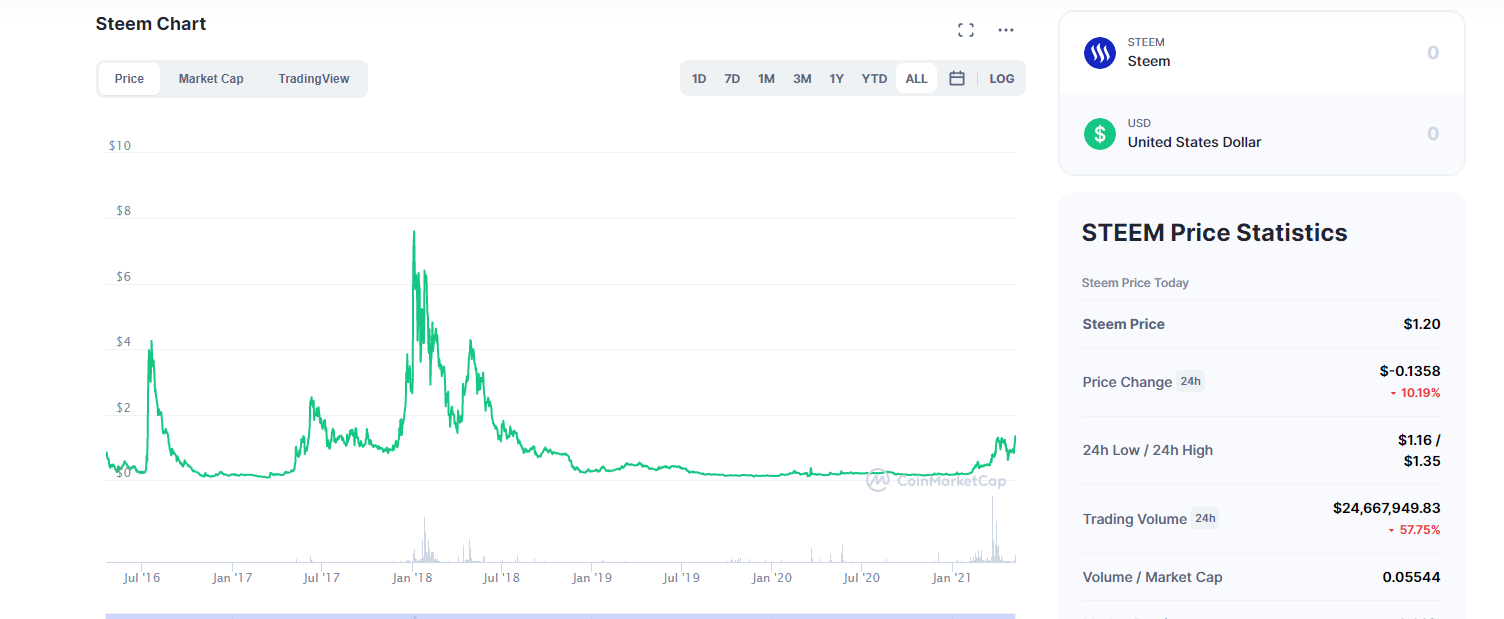Click the $24,667,949.83 trading volume value
Image resolution: width=1504 pixels, height=619 pixels.
click(1386, 508)
